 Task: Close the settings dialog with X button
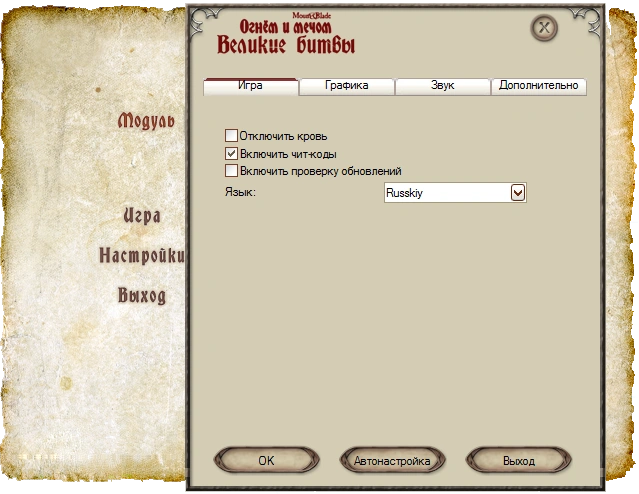coord(544,28)
